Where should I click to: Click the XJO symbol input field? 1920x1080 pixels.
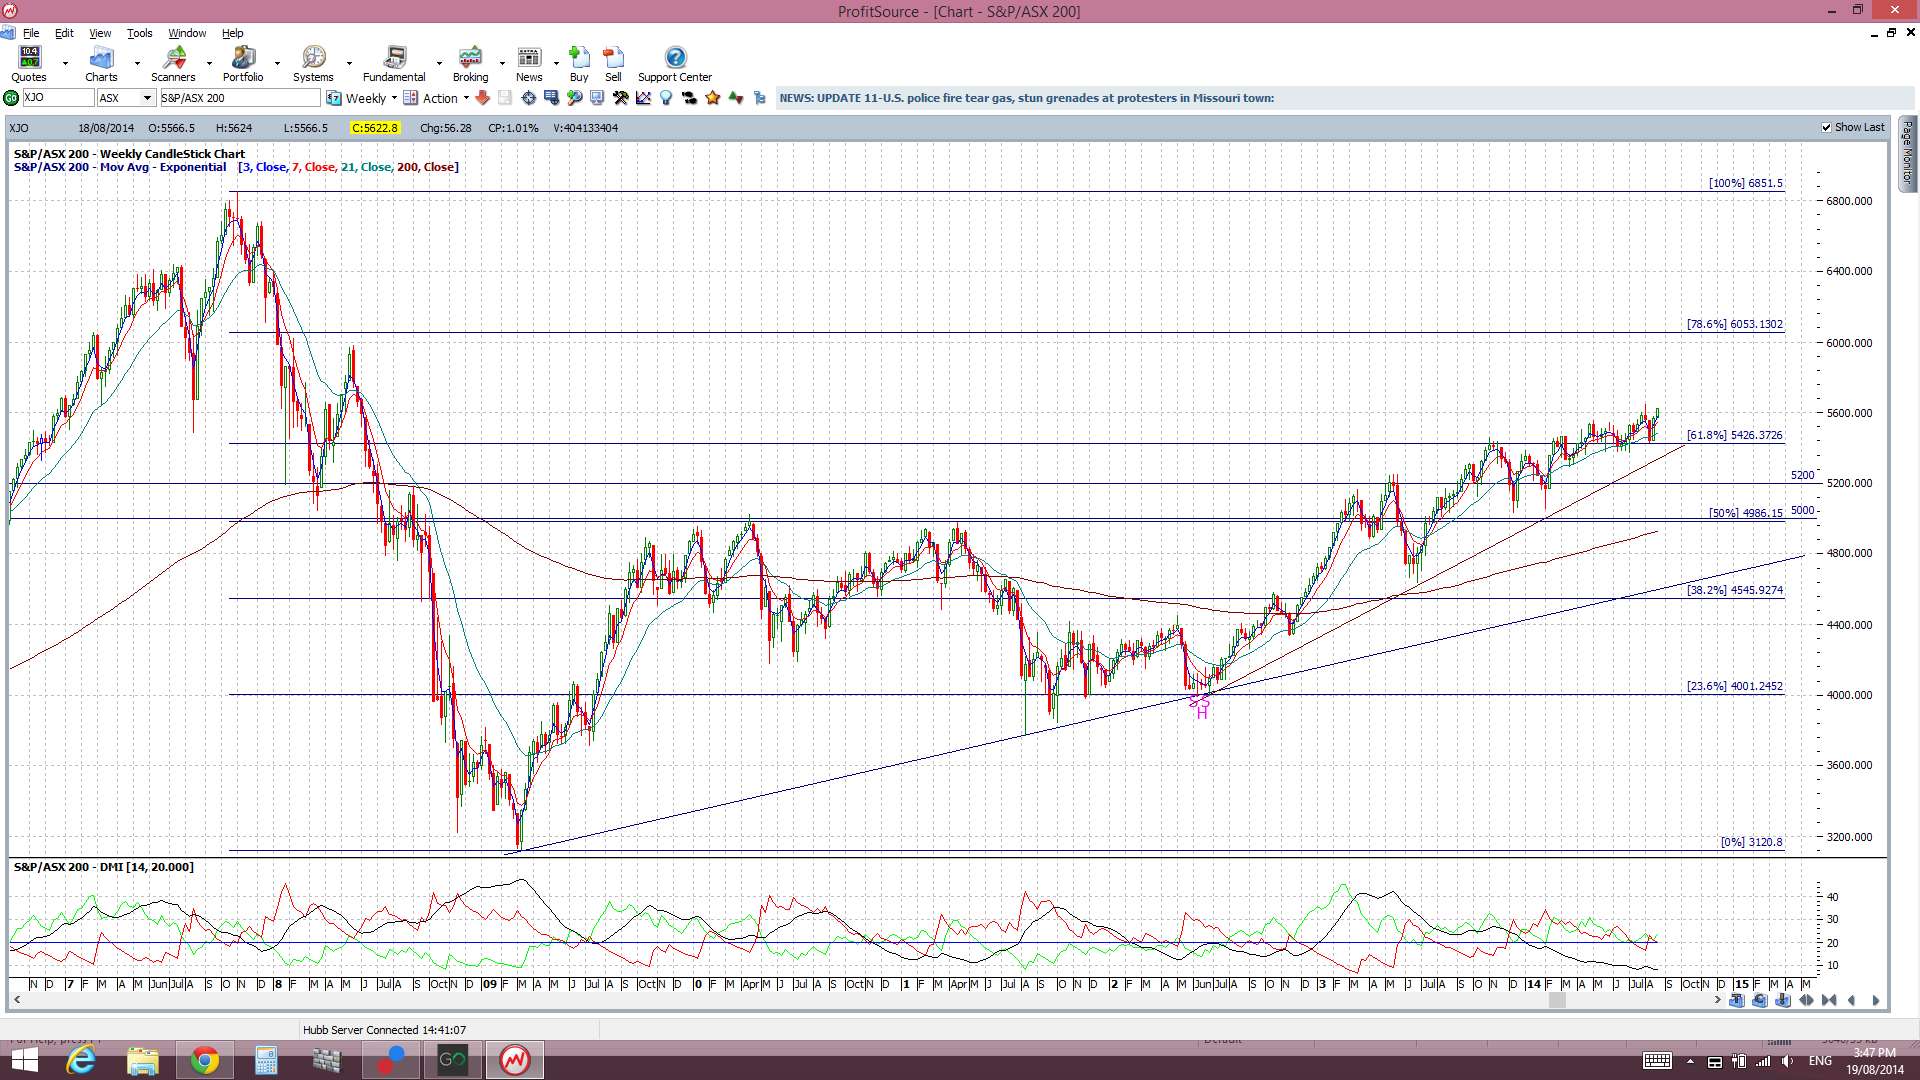click(58, 98)
